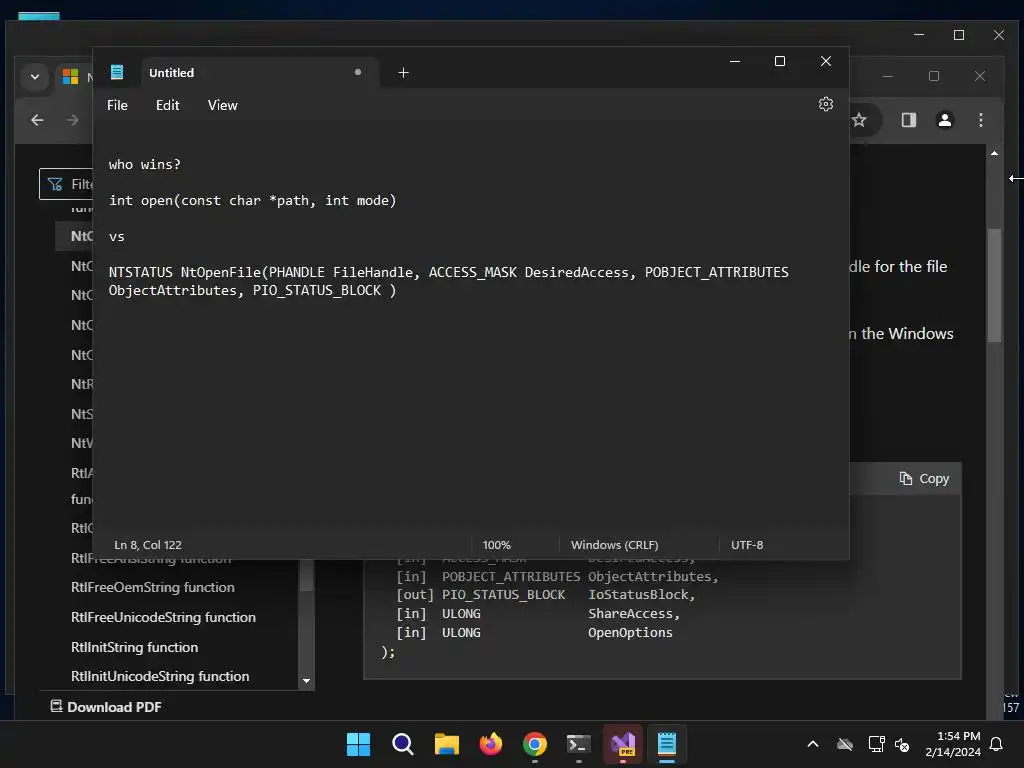The width and height of the screenshot is (1024, 768).
Task: Click the OneDrive cloud tray icon
Action: (x=845, y=744)
